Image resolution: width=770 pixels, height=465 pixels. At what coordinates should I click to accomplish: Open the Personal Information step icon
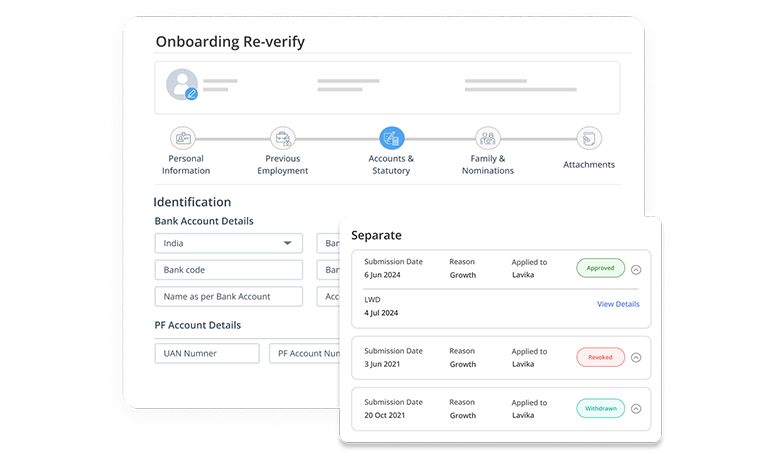183,138
